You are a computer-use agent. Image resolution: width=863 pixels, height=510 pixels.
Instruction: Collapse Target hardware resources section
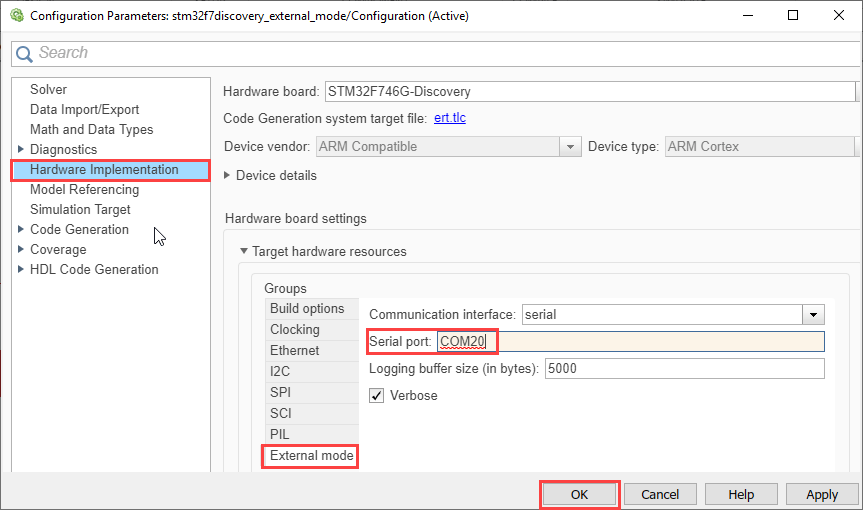(x=243, y=252)
